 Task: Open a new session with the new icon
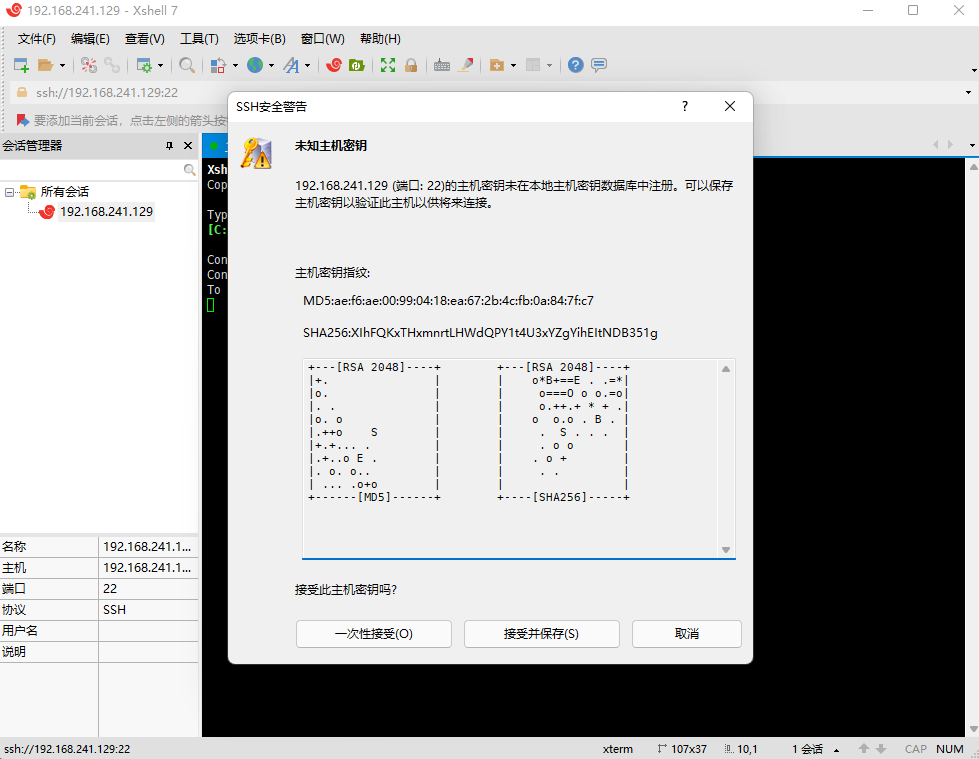click(20, 65)
